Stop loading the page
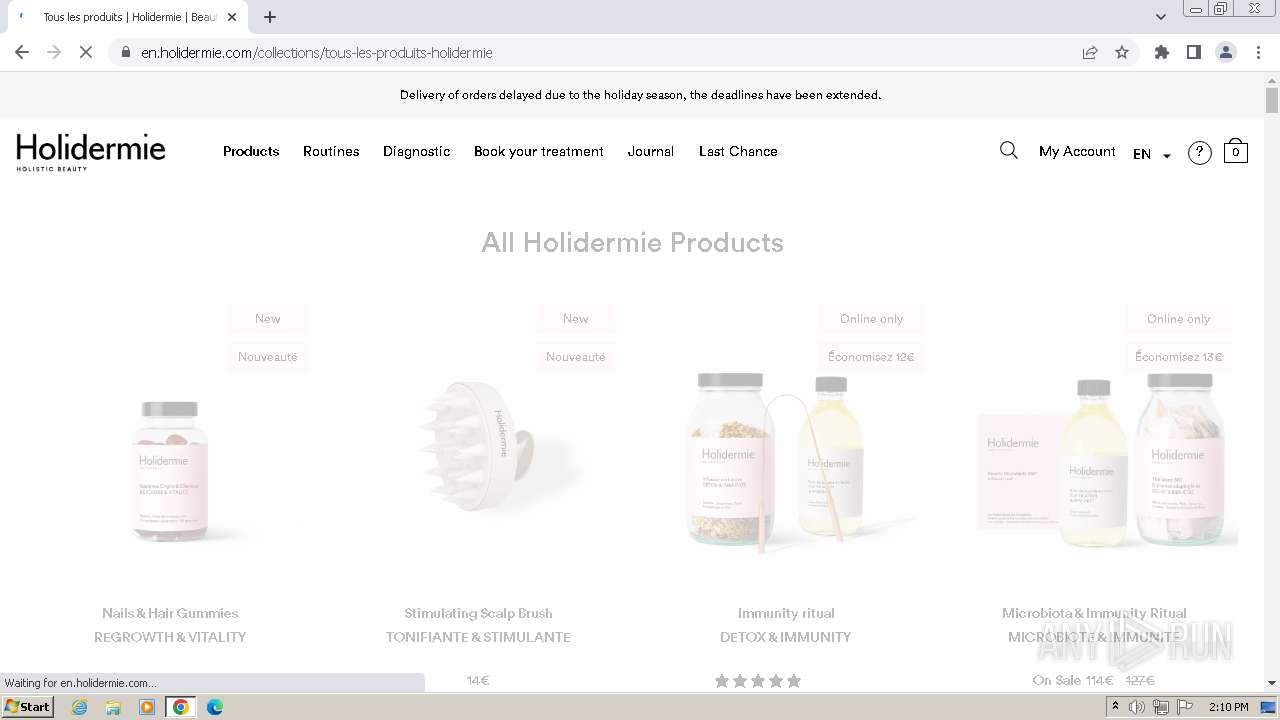1280x720 pixels. [86, 52]
